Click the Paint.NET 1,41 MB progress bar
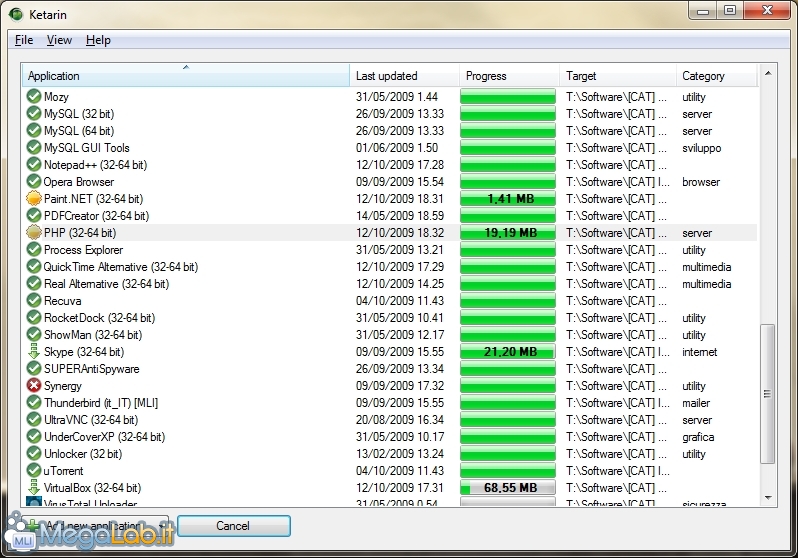 coord(507,199)
